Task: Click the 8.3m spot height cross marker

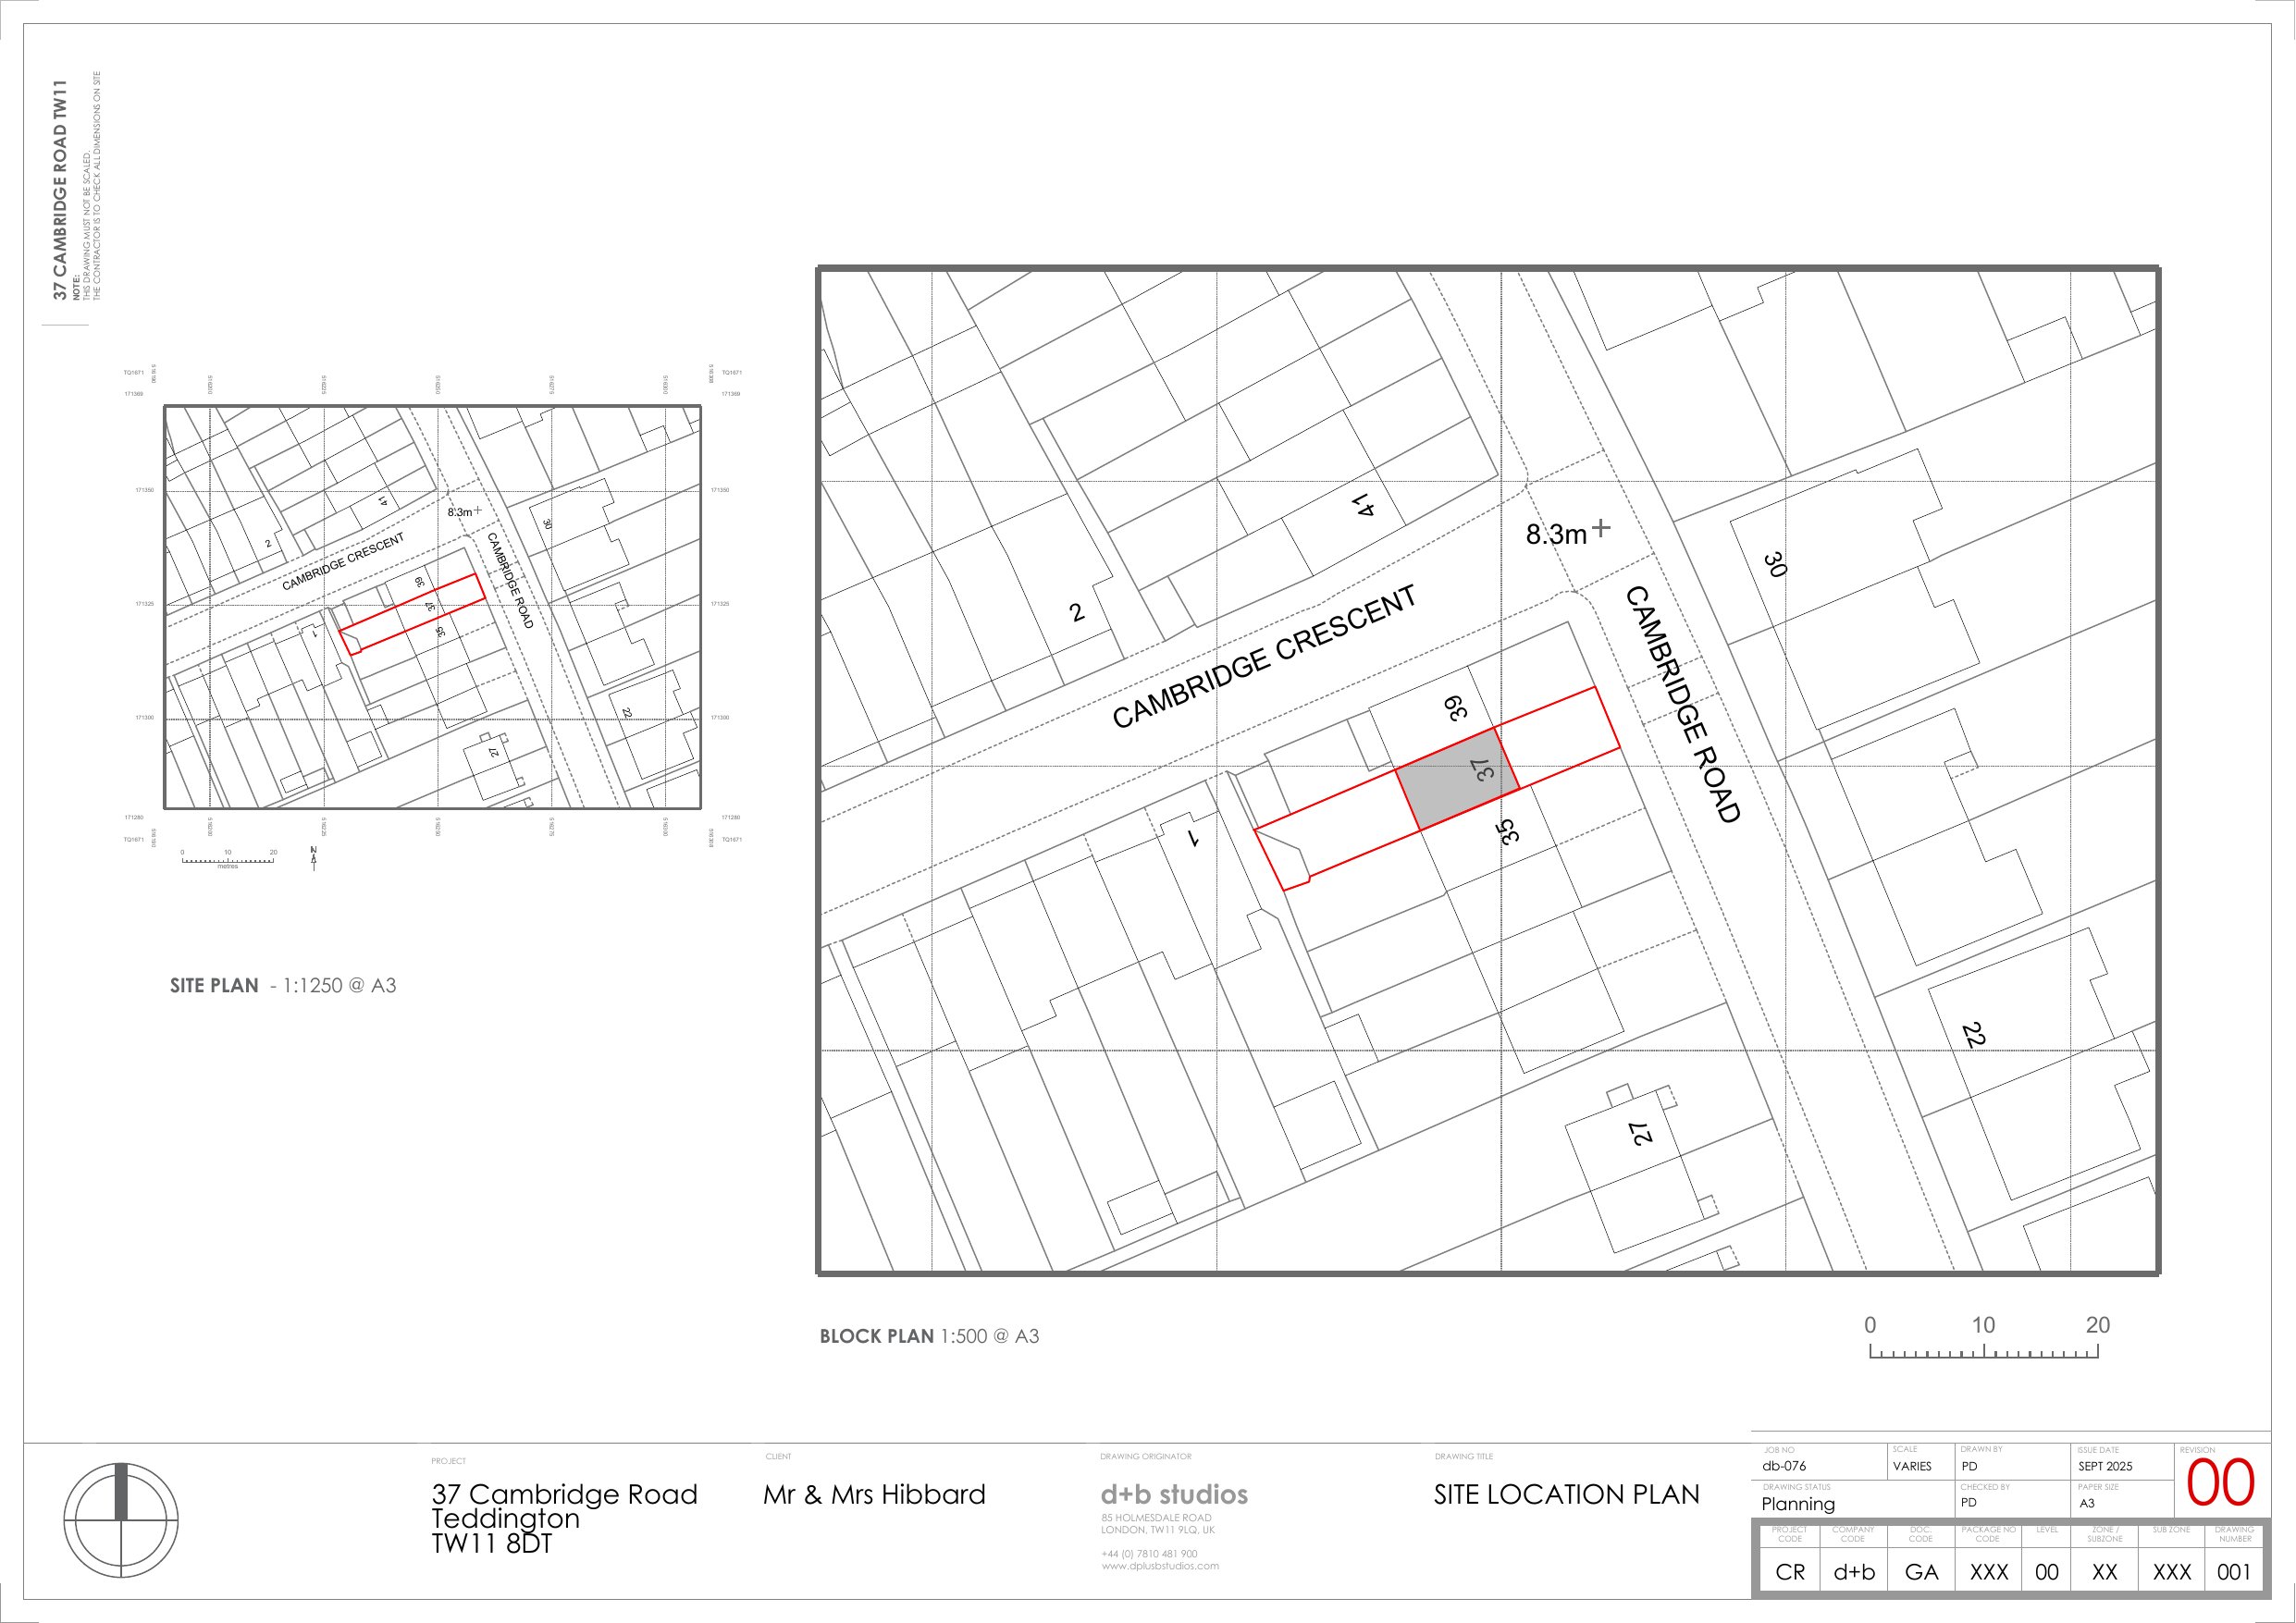Action: pyautogui.click(x=1601, y=528)
